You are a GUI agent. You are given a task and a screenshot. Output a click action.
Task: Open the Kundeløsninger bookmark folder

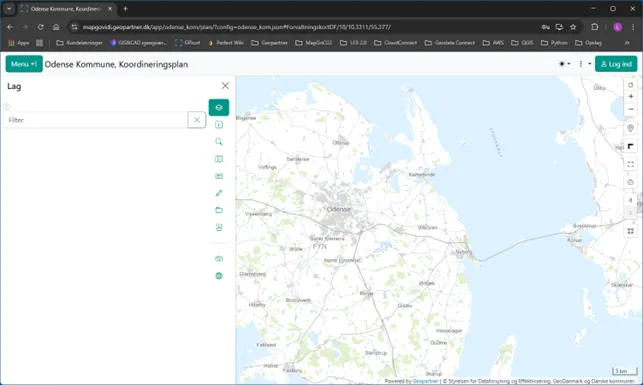[79, 43]
